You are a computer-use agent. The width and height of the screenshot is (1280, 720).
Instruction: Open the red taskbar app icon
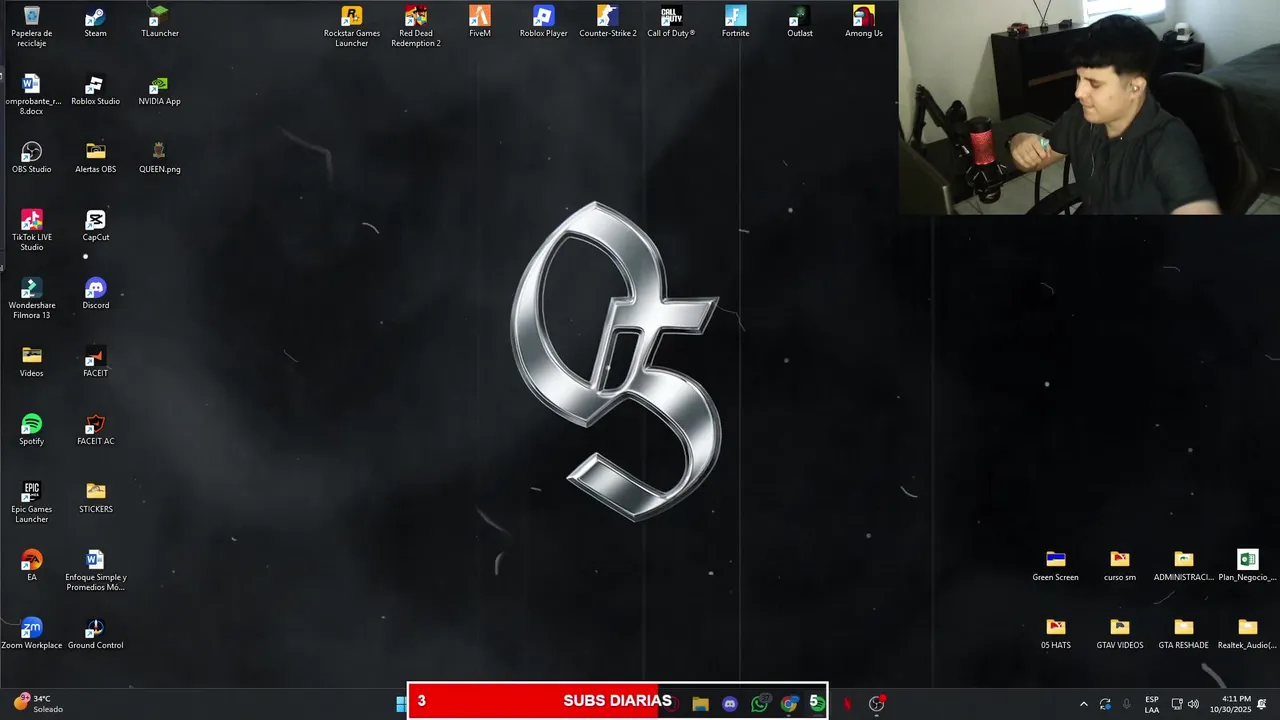(x=847, y=704)
